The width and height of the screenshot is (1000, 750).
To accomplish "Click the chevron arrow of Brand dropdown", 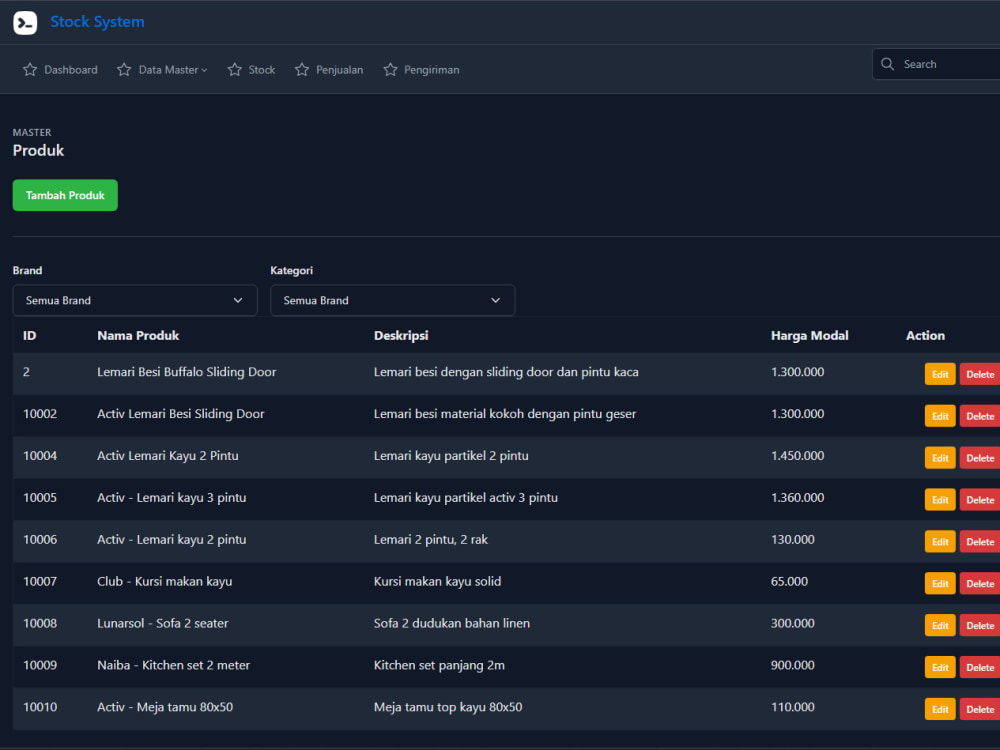I will 238,300.
